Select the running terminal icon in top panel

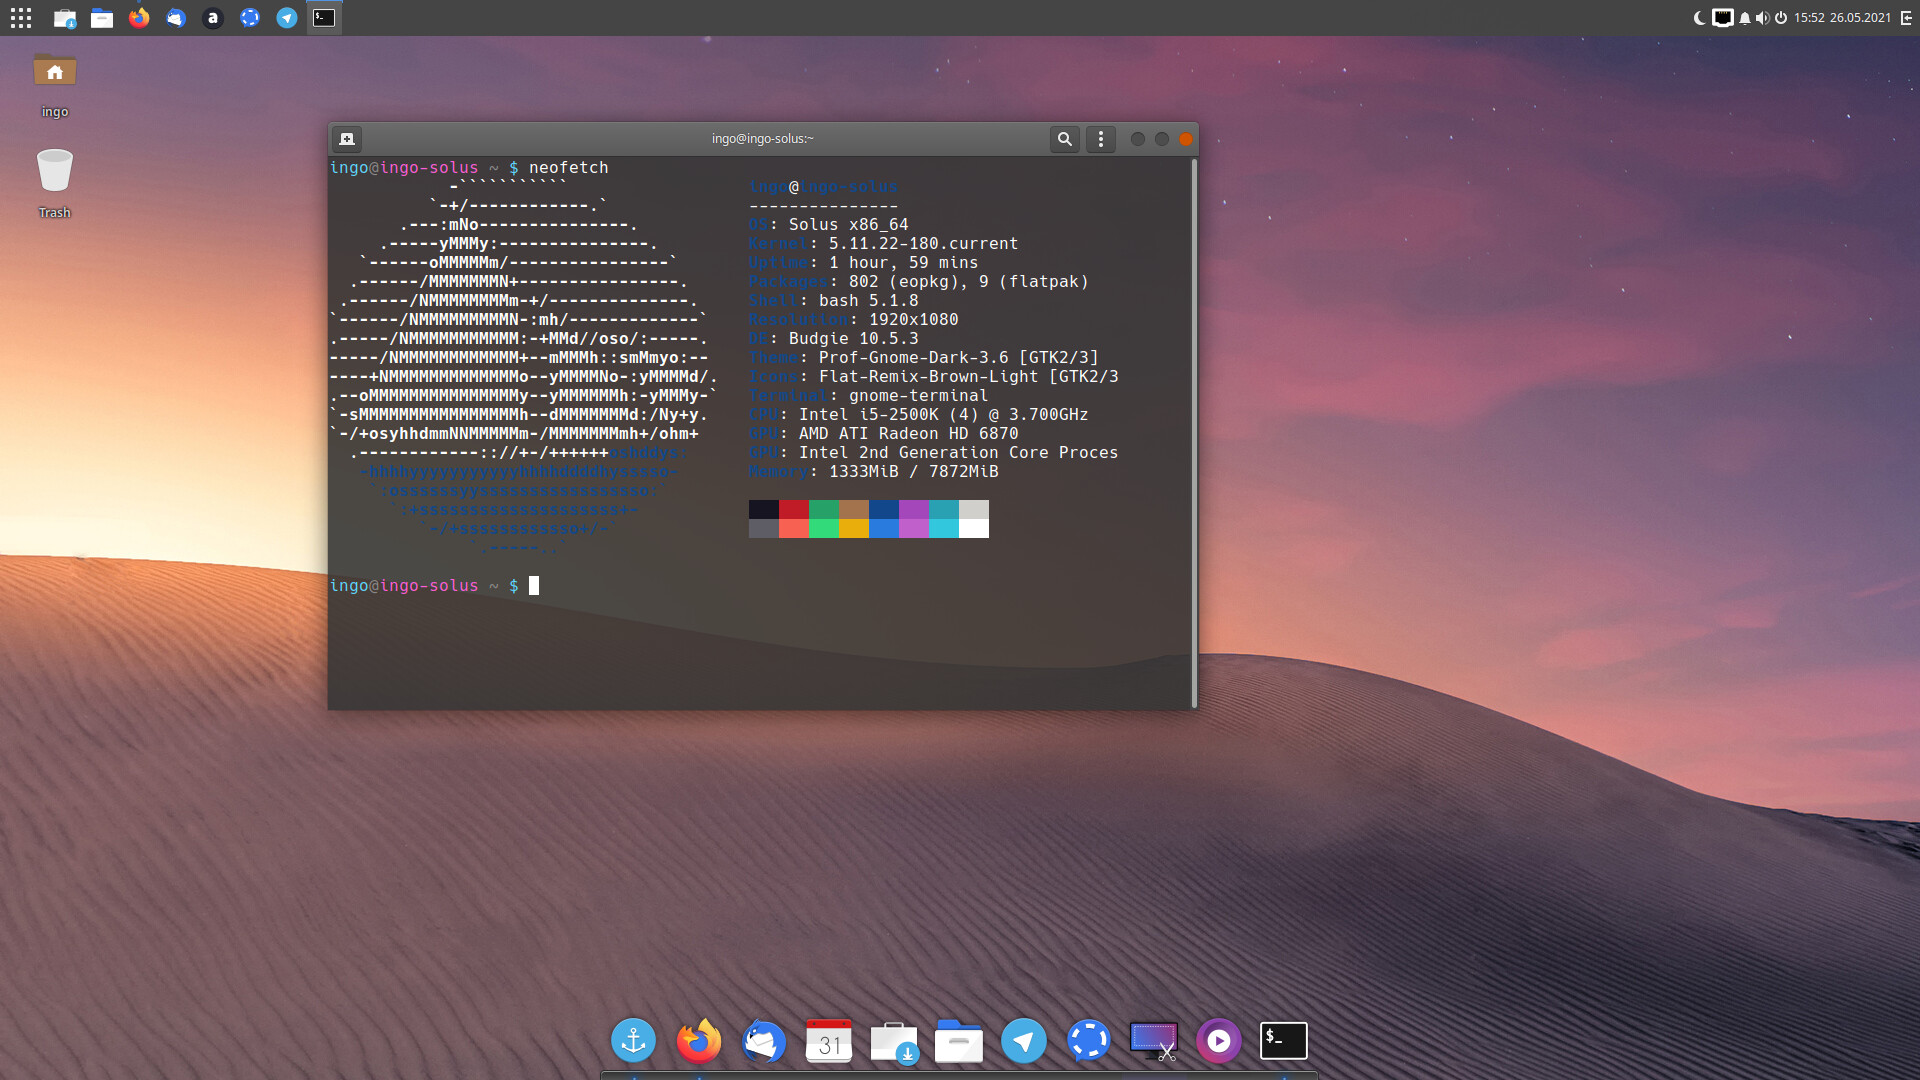(x=324, y=18)
